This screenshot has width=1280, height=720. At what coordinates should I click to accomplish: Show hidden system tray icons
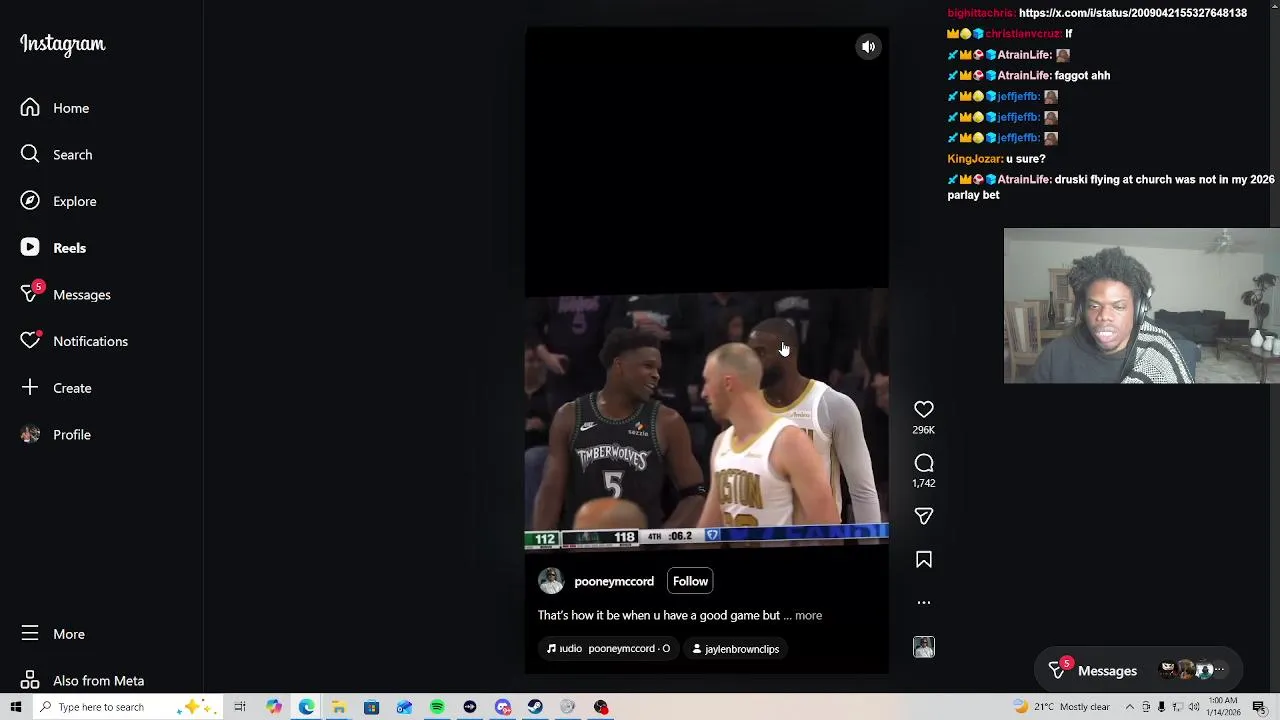(x=1131, y=707)
